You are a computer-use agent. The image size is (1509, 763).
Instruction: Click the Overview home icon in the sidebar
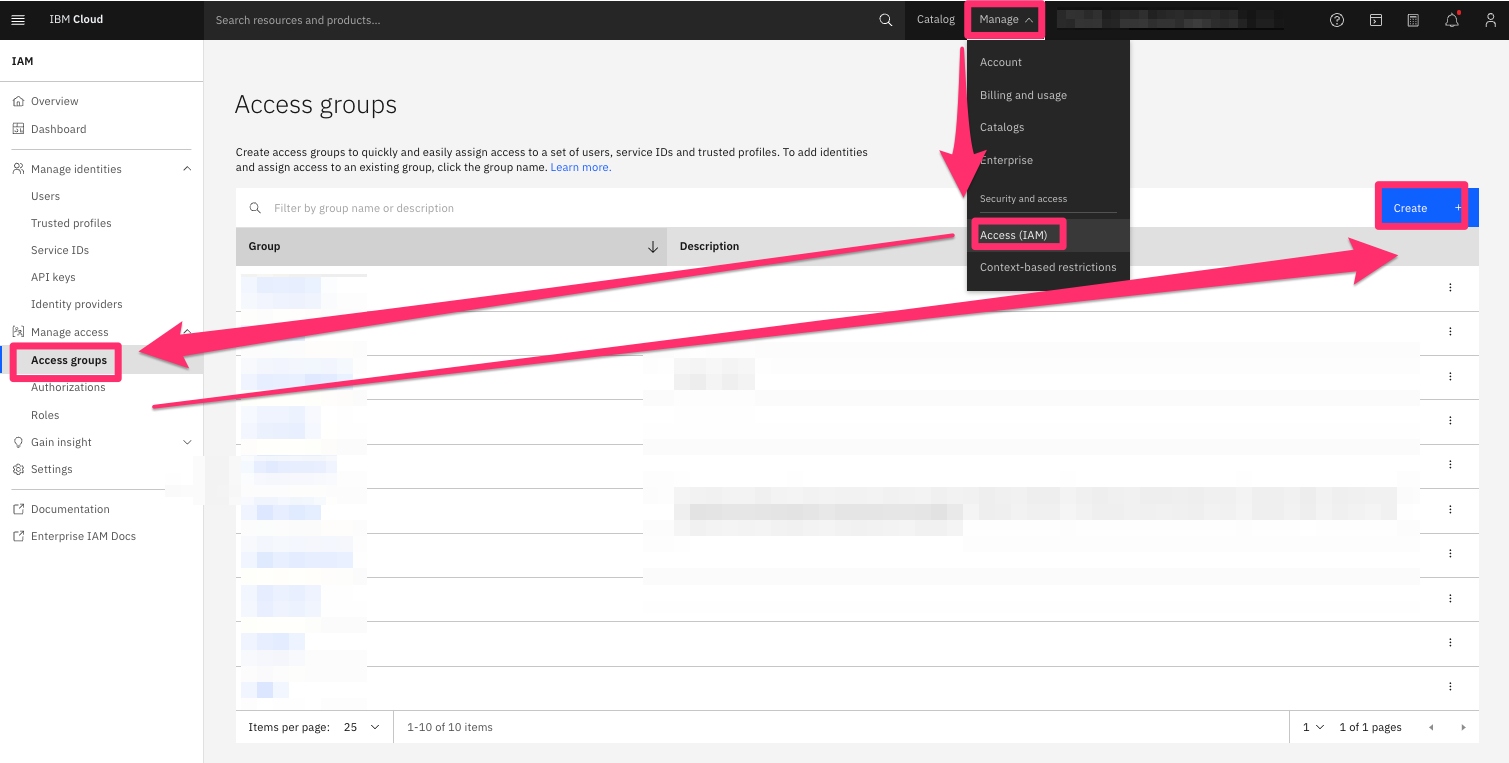[x=18, y=101]
